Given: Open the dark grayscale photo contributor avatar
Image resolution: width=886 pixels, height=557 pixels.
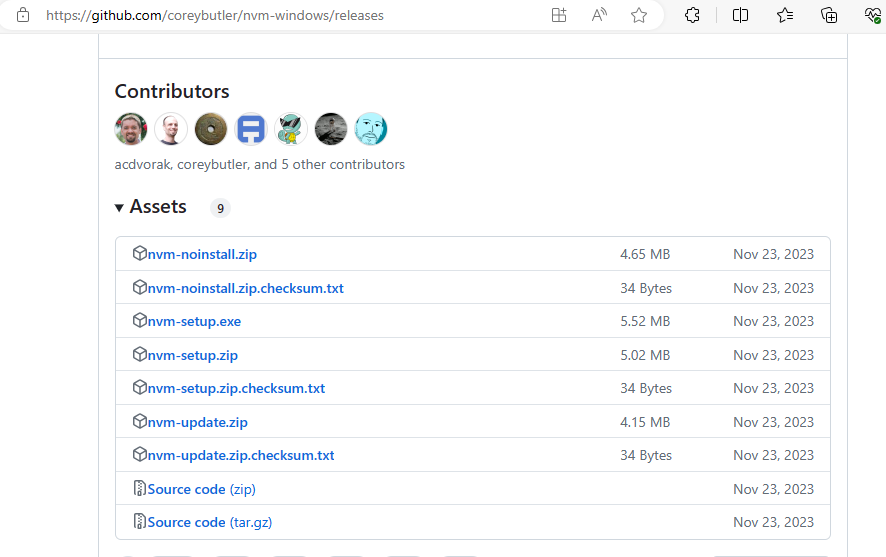Looking at the screenshot, I should coord(331,129).
